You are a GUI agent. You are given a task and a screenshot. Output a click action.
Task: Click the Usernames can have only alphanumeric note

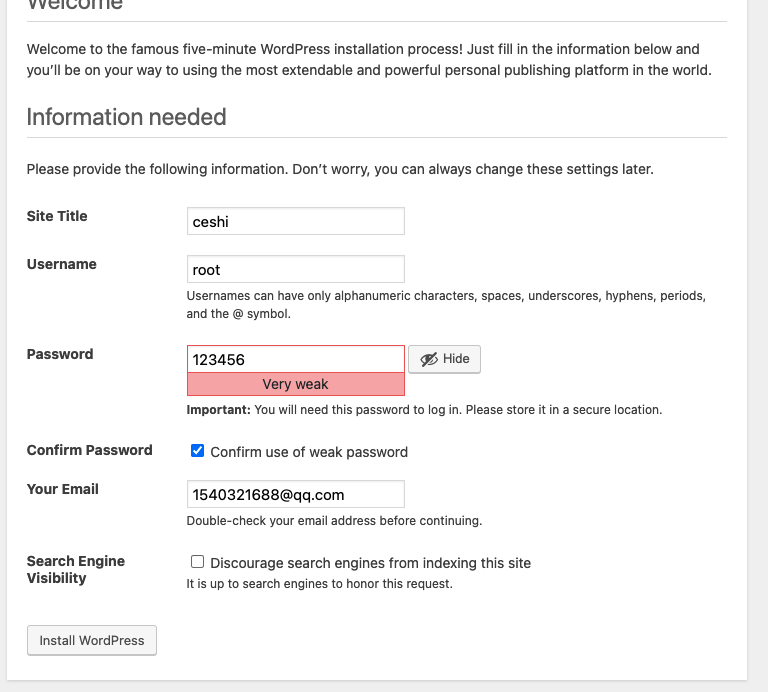click(x=446, y=305)
